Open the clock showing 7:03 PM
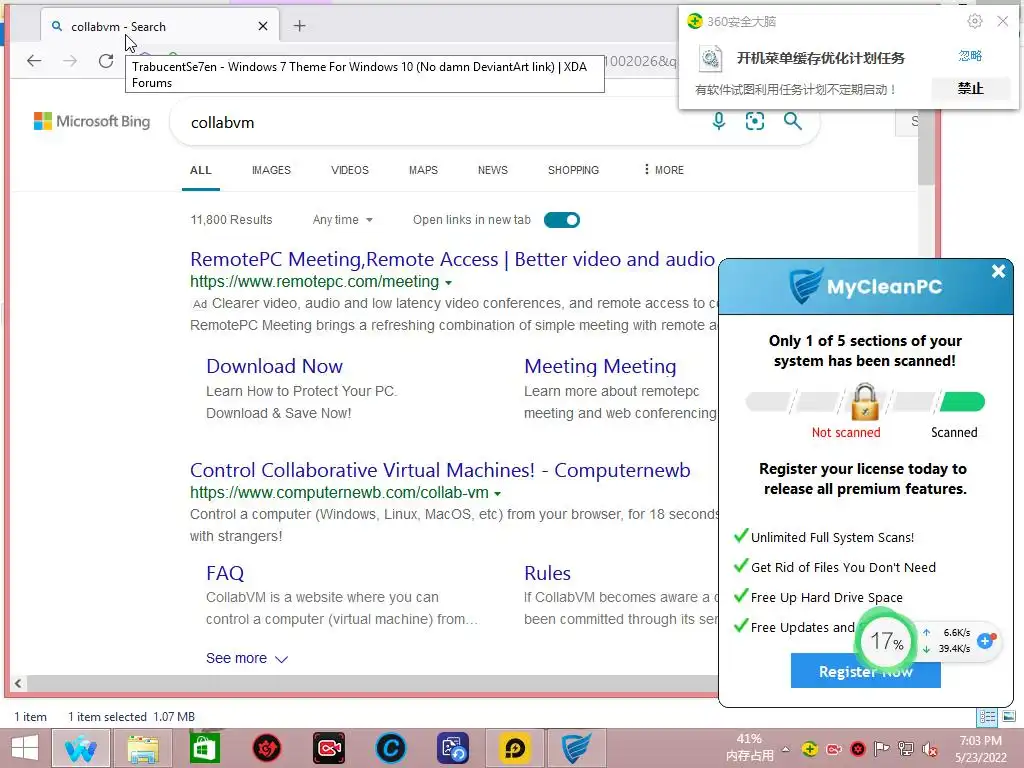Screen dimensions: 1024x768 (x=981, y=749)
